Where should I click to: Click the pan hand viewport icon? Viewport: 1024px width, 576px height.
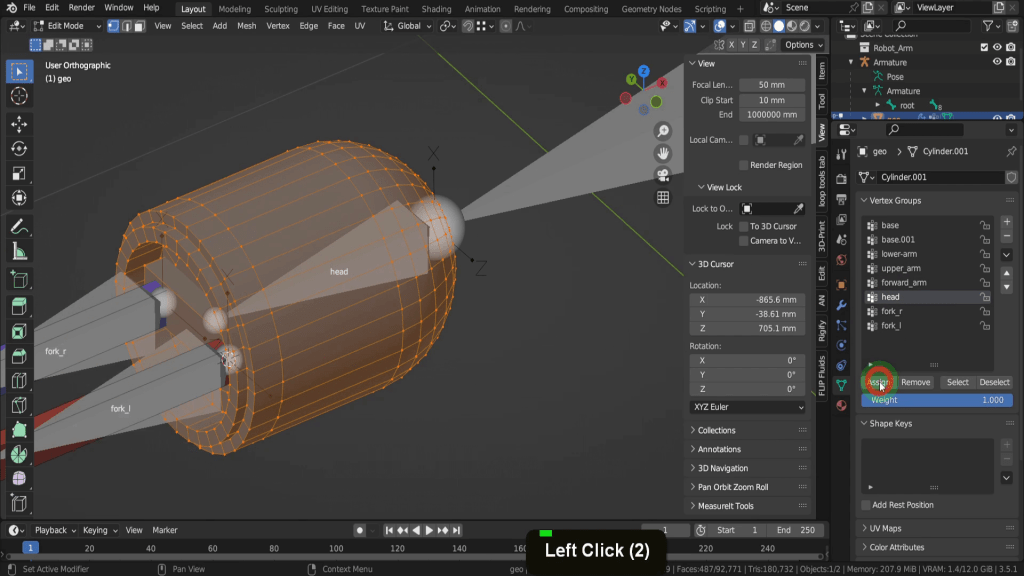662,153
